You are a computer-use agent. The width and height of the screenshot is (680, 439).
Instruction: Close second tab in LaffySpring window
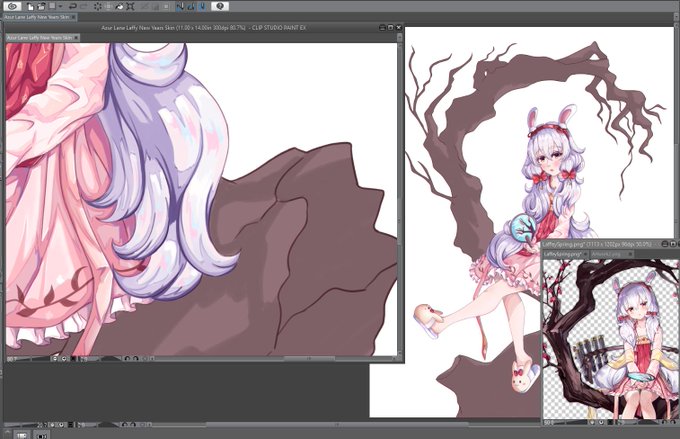point(630,254)
